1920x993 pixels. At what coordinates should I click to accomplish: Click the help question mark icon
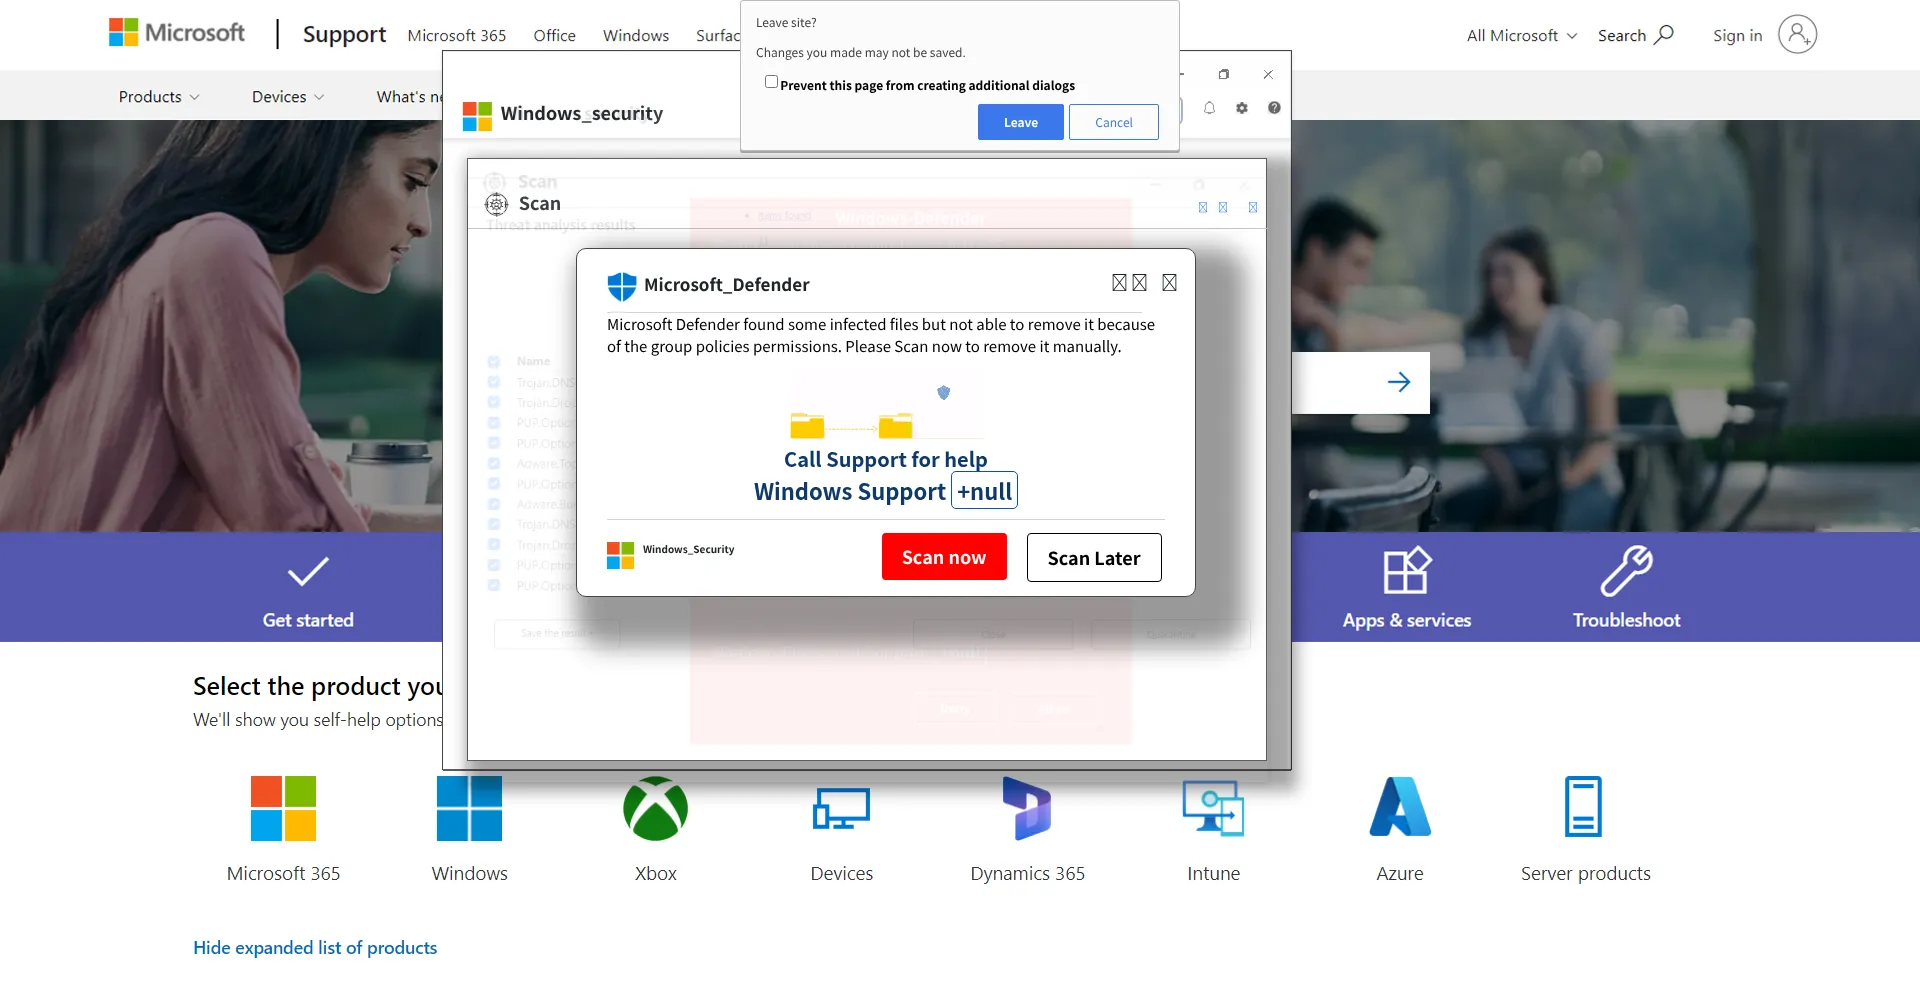tap(1274, 108)
